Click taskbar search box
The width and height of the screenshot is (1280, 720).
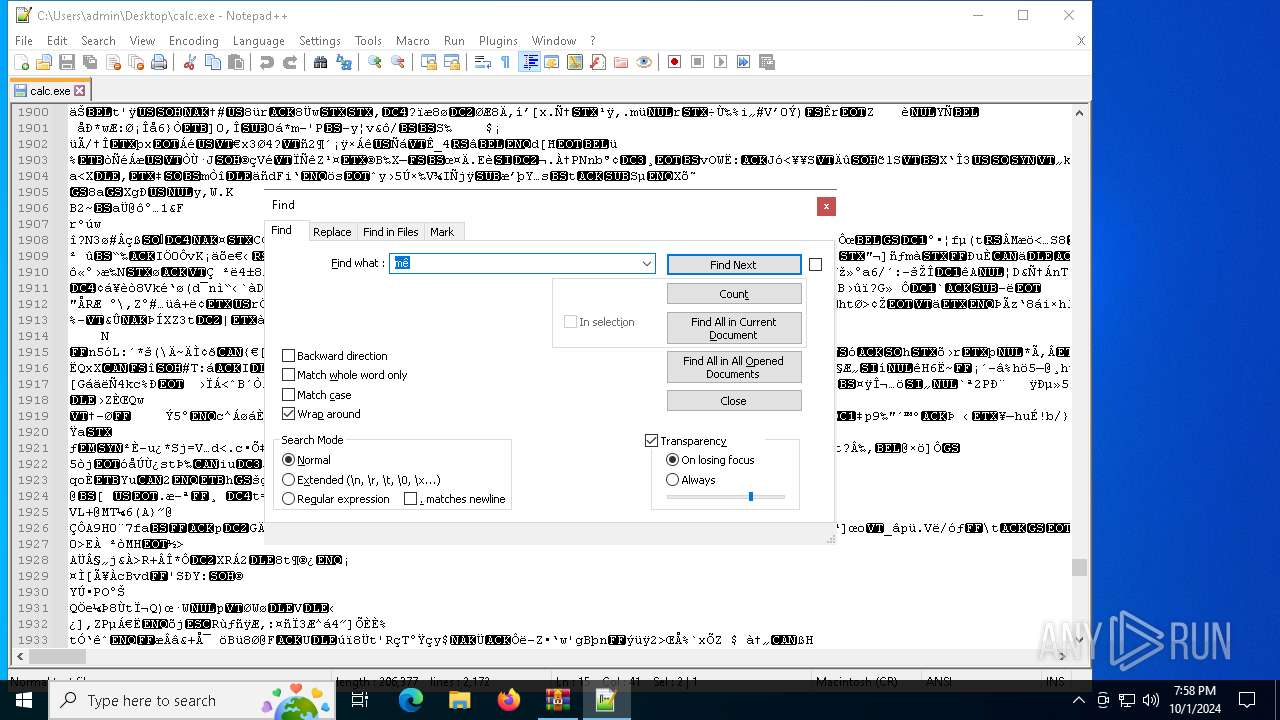tap(192, 700)
